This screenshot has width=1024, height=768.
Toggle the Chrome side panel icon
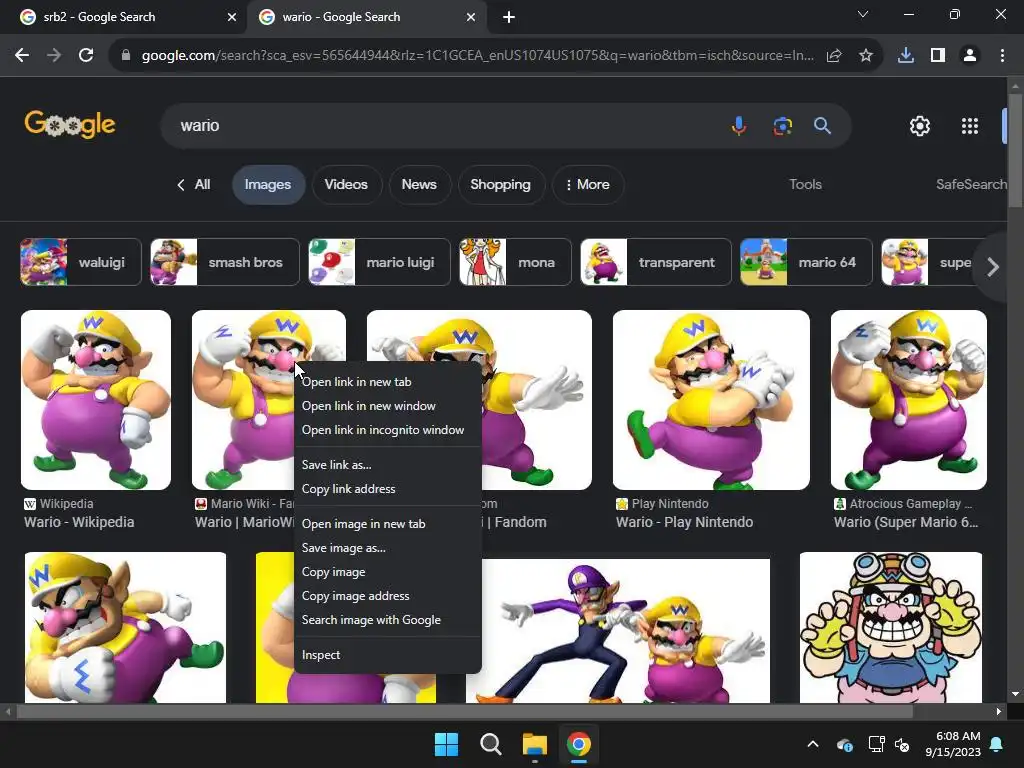coord(938,56)
